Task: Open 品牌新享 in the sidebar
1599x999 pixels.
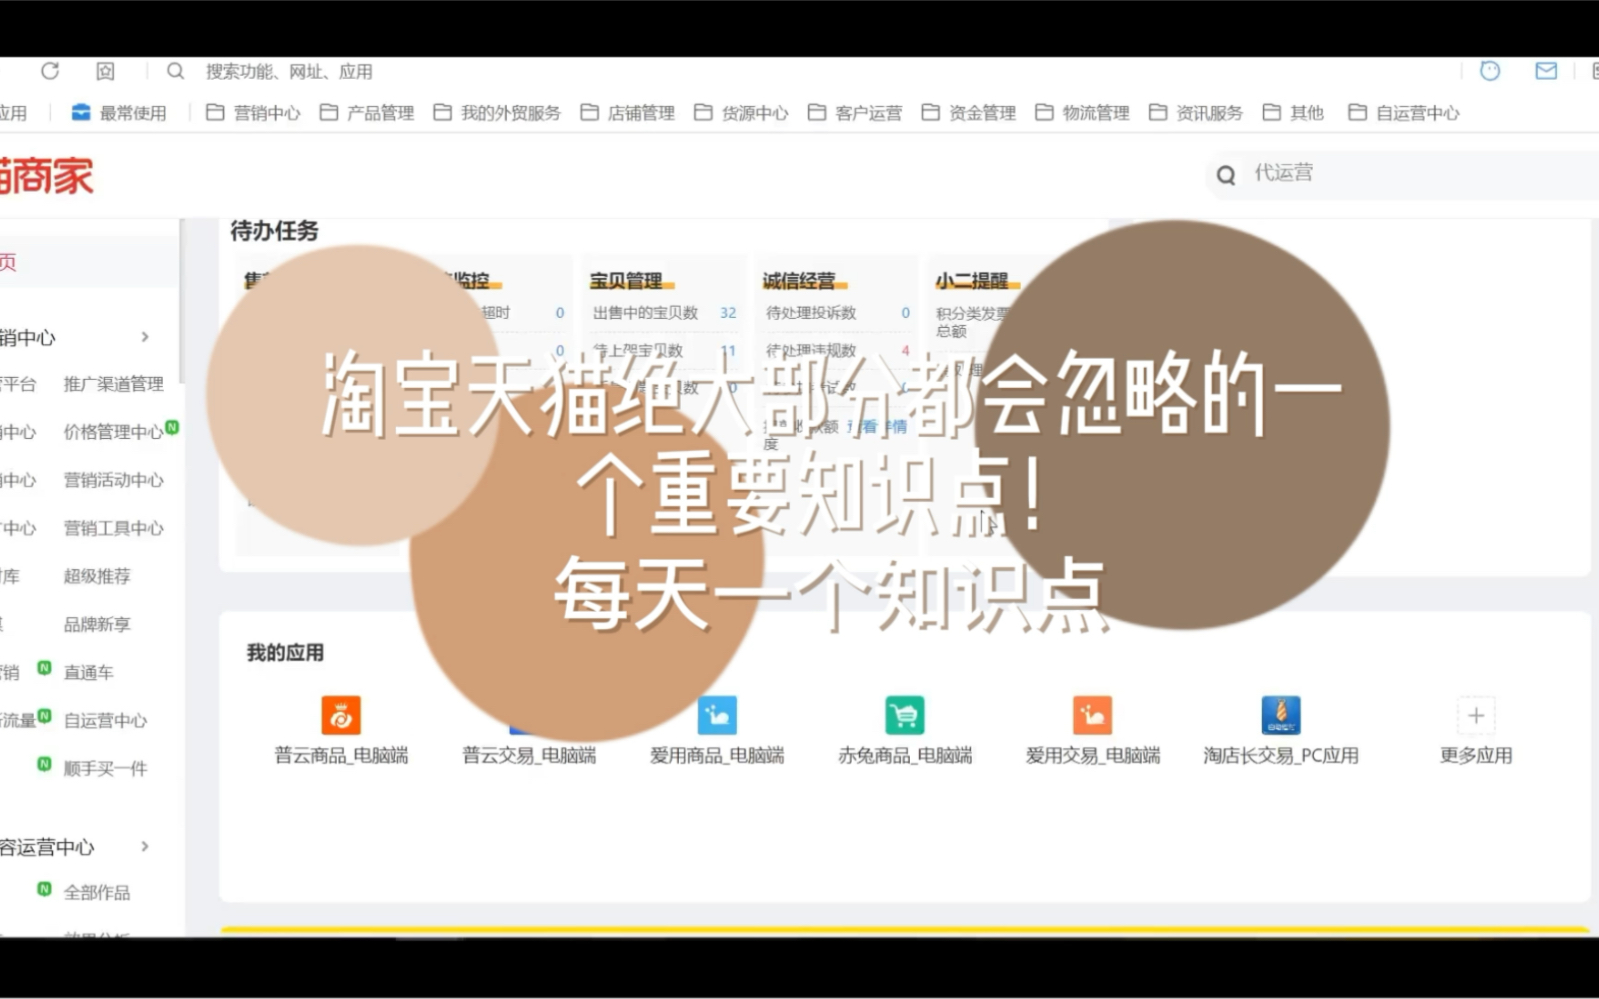Action: click(97, 624)
